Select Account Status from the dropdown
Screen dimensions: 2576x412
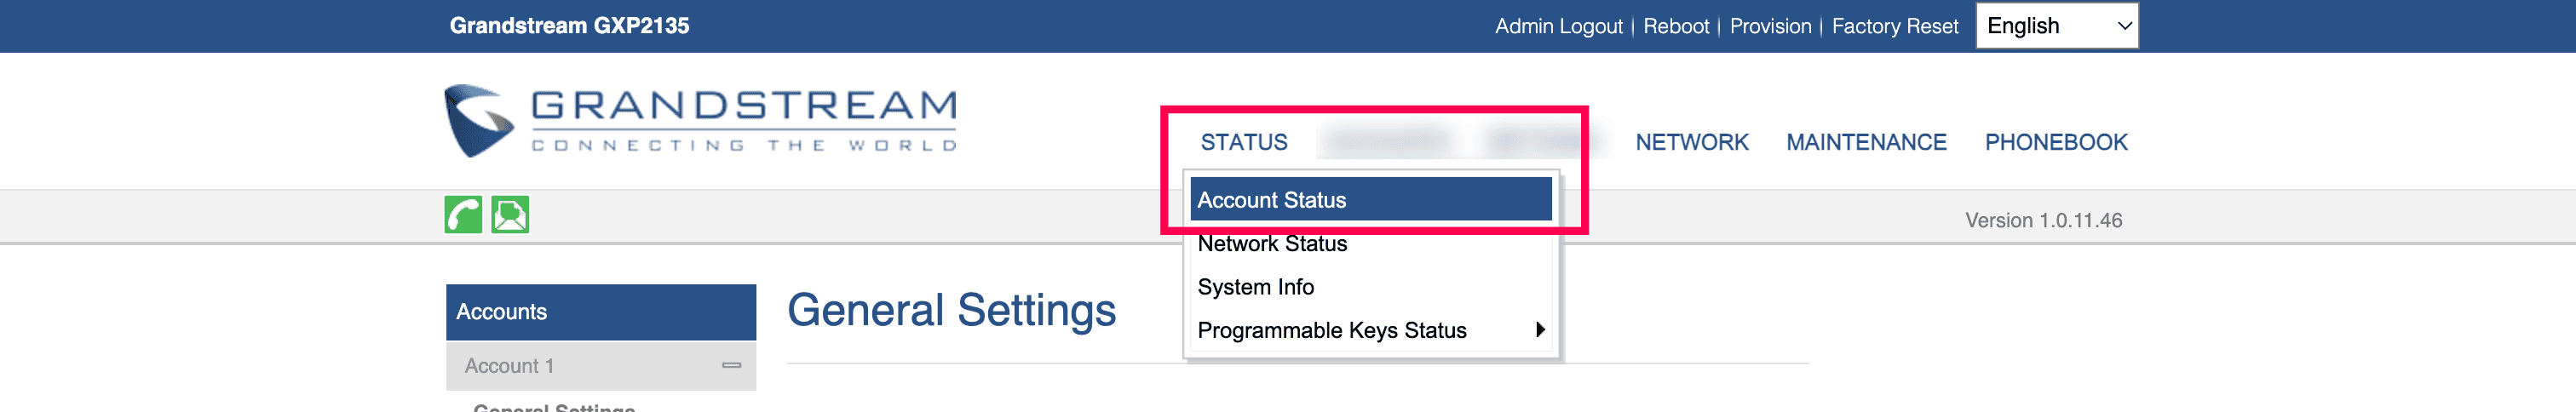tap(1271, 200)
